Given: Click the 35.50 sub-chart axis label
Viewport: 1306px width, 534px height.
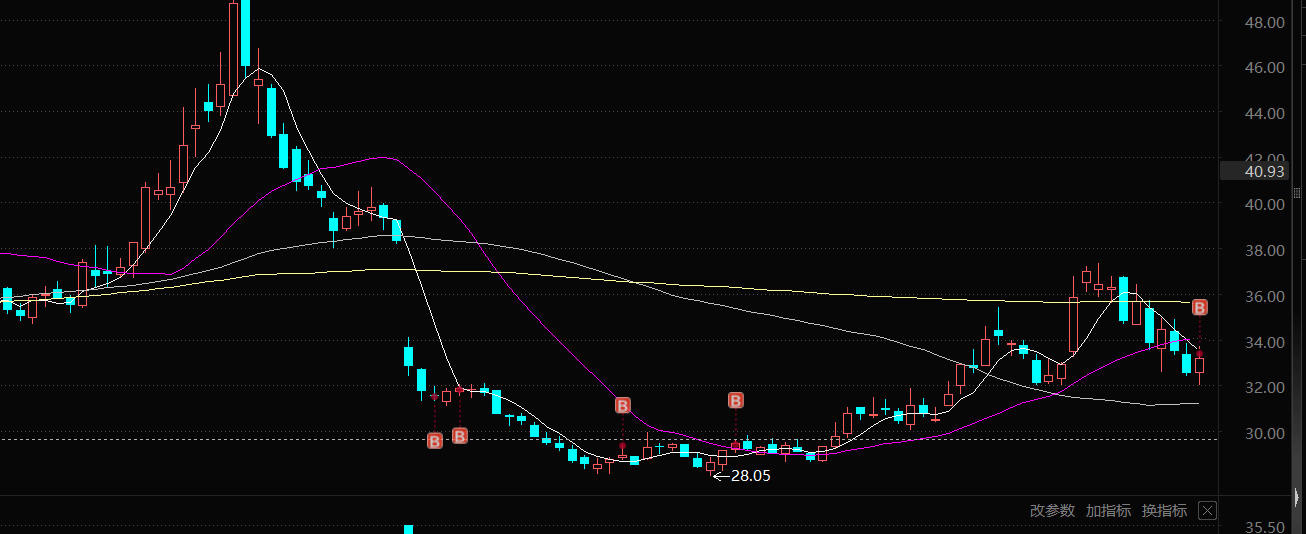Looking at the screenshot, I should [x=1265, y=526].
